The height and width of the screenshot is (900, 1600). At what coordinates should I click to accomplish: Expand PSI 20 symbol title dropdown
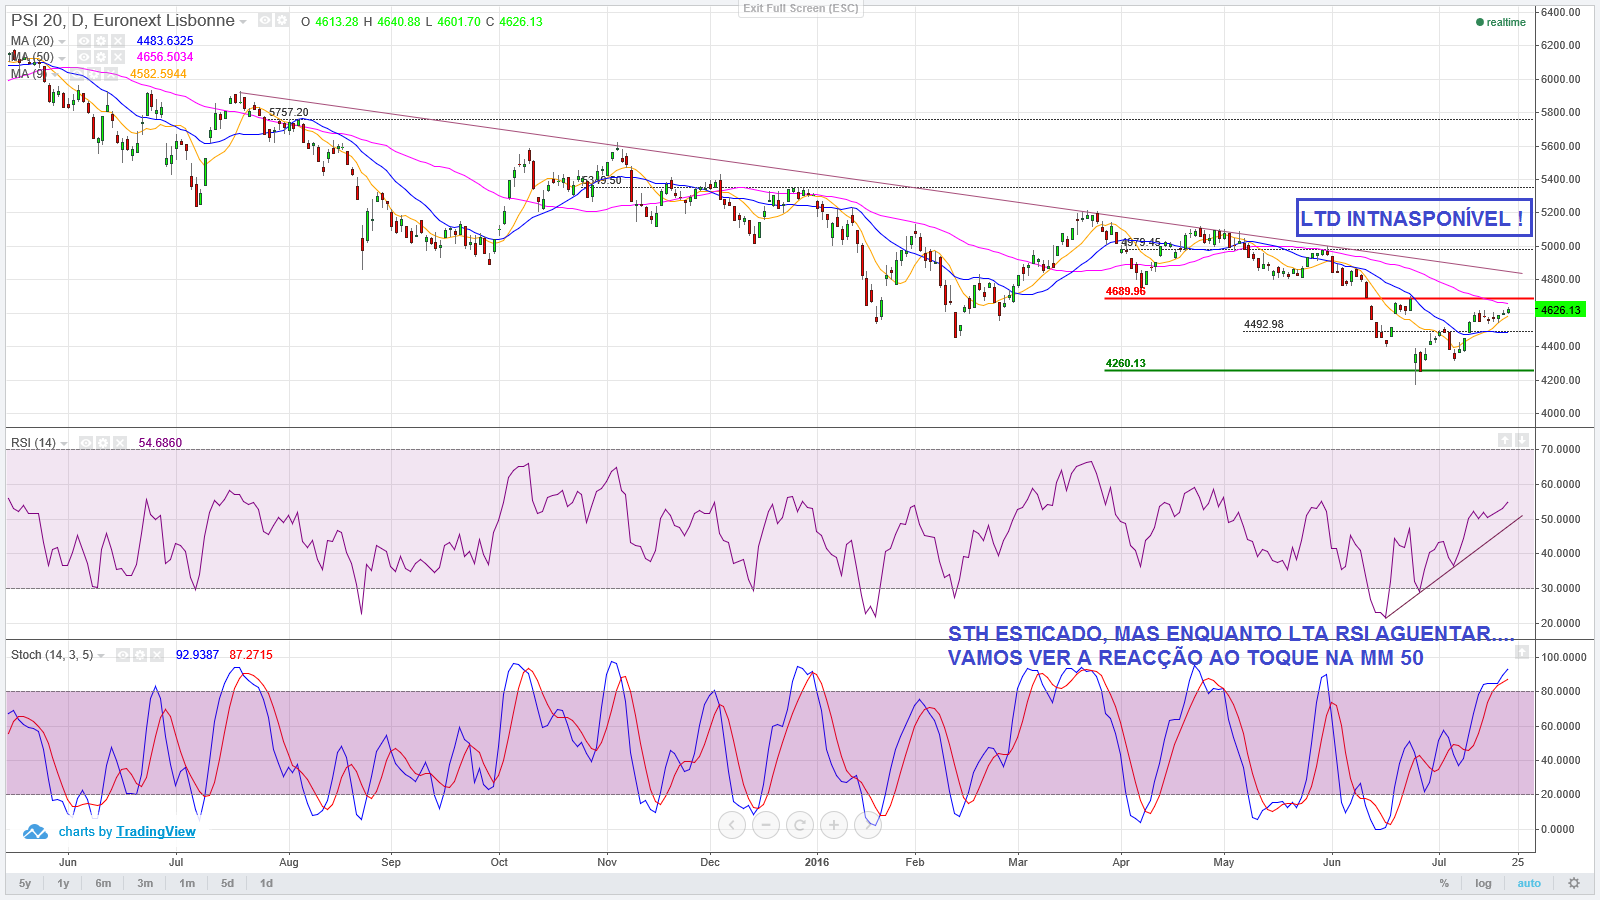tap(243, 21)
